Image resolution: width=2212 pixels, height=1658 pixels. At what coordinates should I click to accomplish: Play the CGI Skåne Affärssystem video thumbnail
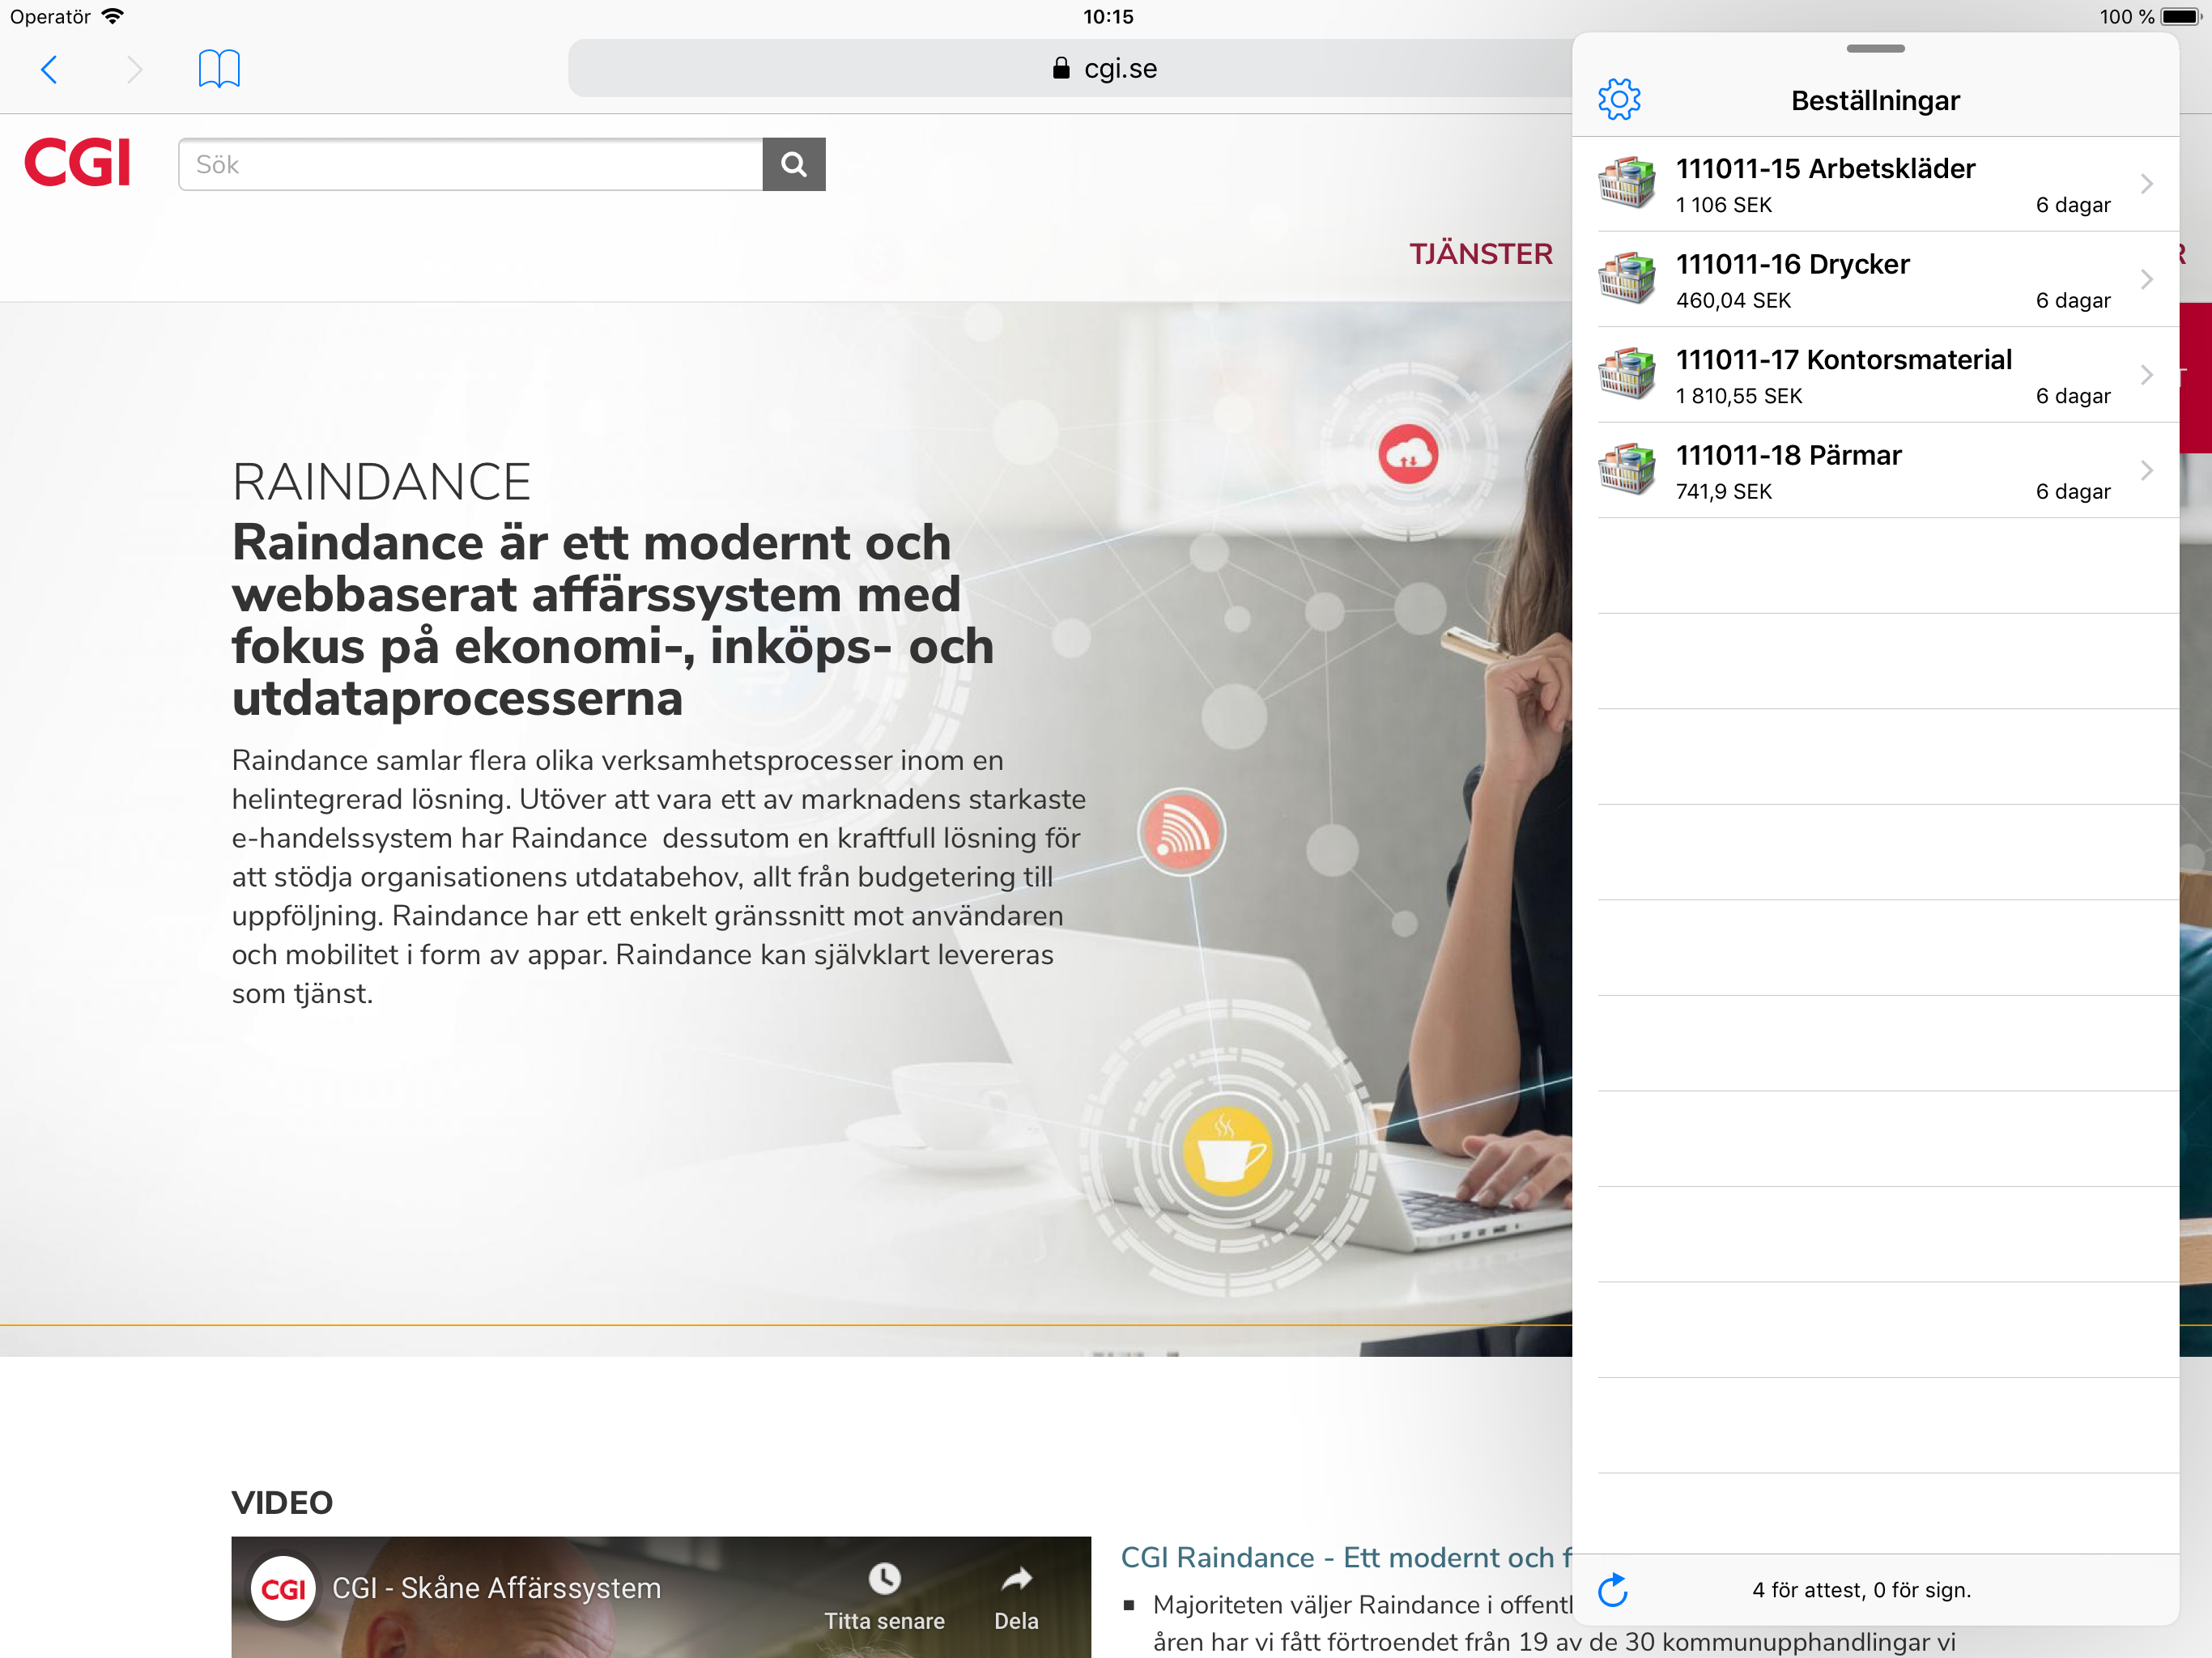pyautogui.click(x=661, y=1597)
